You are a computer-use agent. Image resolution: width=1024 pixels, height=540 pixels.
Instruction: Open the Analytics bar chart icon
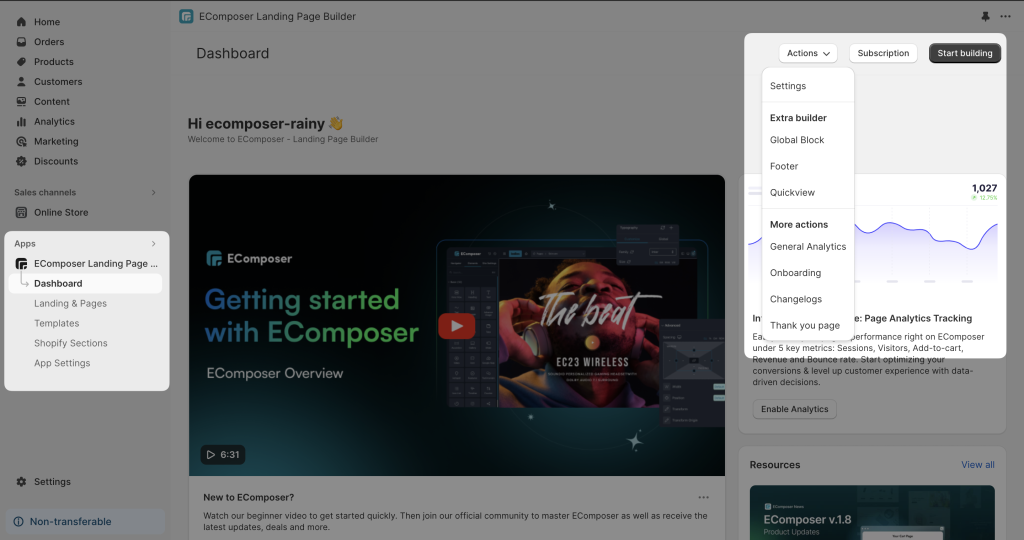click(x=21, y=121)
